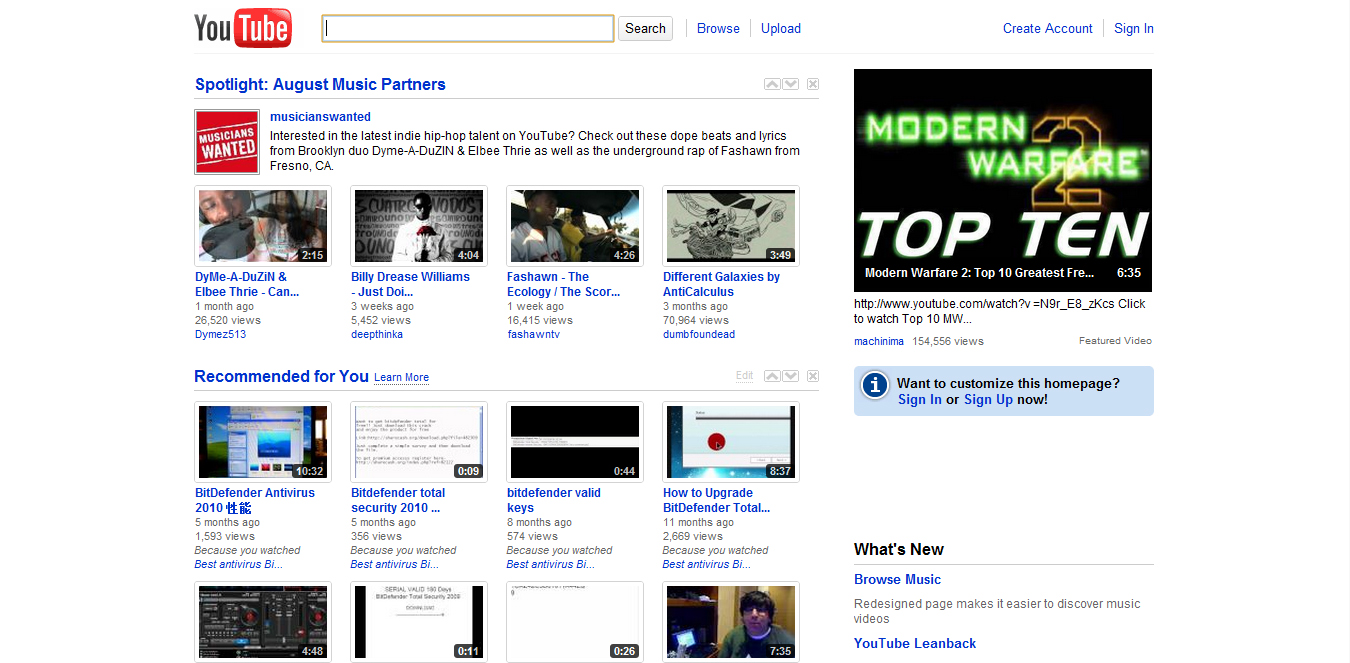The width and height of the screenshot is (1350, 663).
Task: Click Learn More beside Recommended for You
Action: 401,378
